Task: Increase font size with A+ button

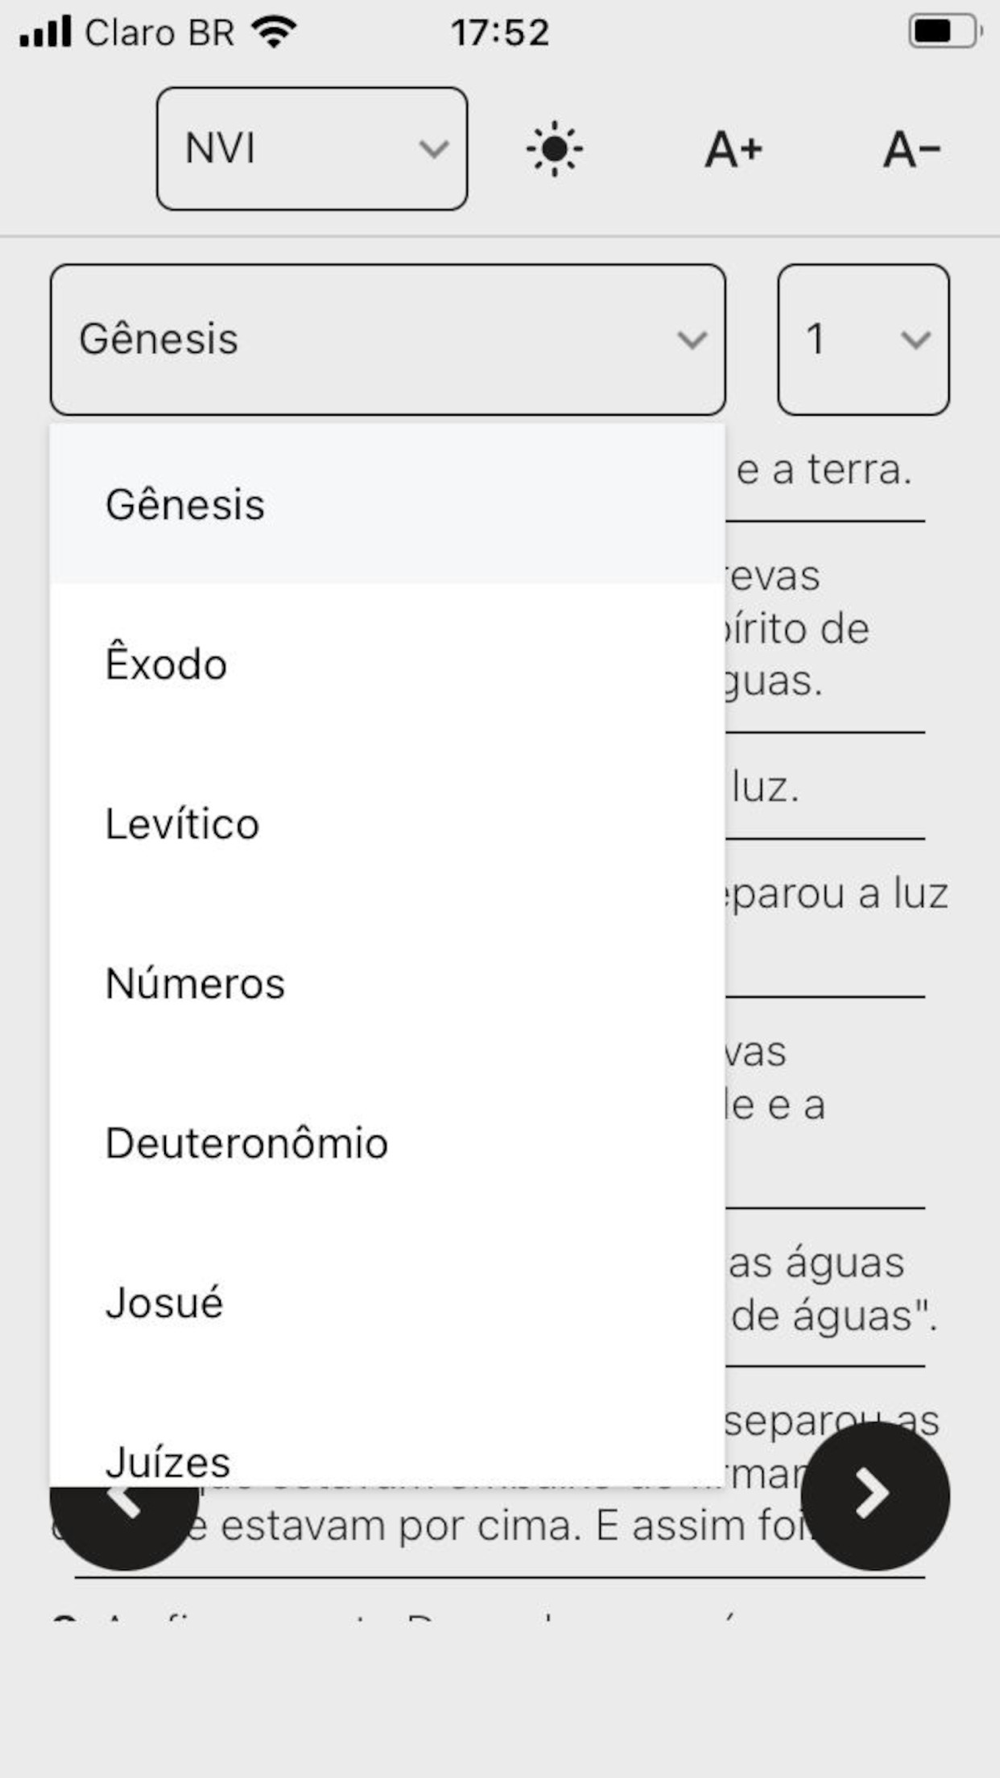Action: tap(733, 149)
